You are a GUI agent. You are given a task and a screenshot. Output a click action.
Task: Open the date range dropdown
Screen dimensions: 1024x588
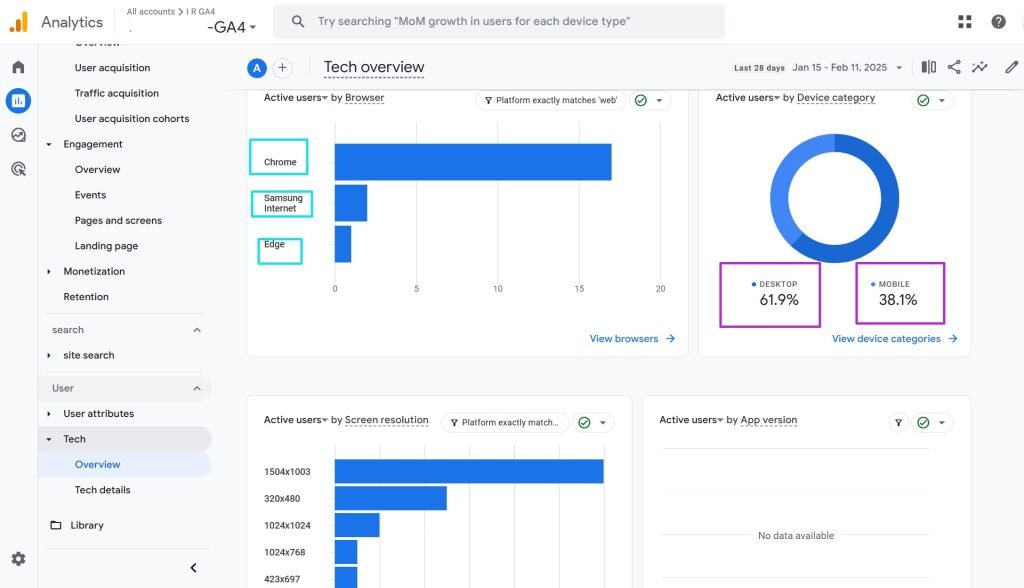pos(899,68)
